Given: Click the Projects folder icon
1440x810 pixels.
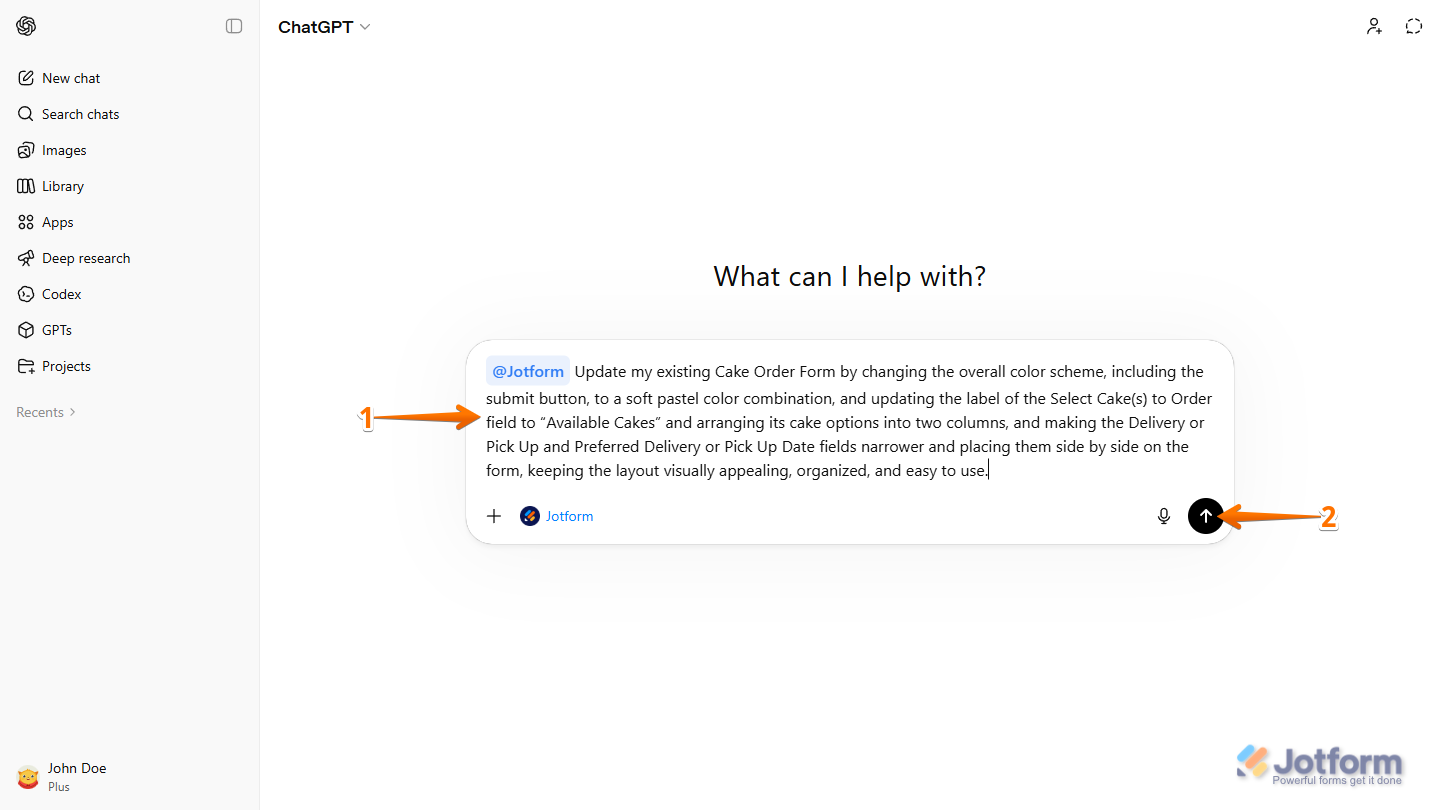Looking at the screenshot, I should [26, 366].
